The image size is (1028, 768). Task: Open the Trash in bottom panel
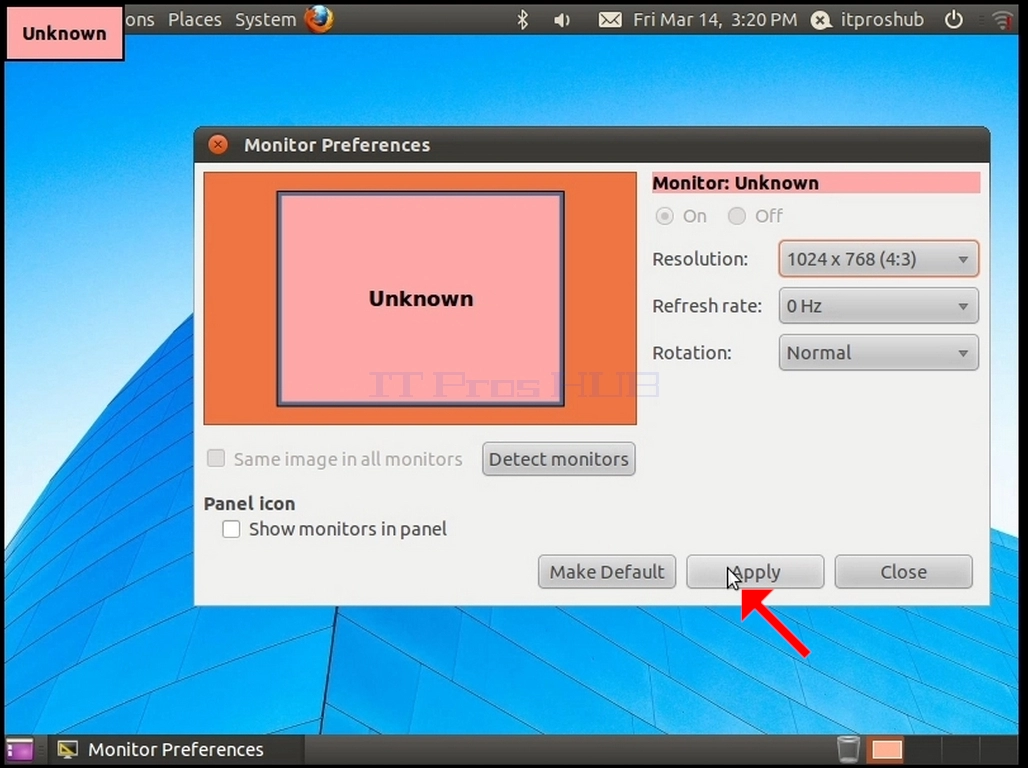[x=848, y=748]
